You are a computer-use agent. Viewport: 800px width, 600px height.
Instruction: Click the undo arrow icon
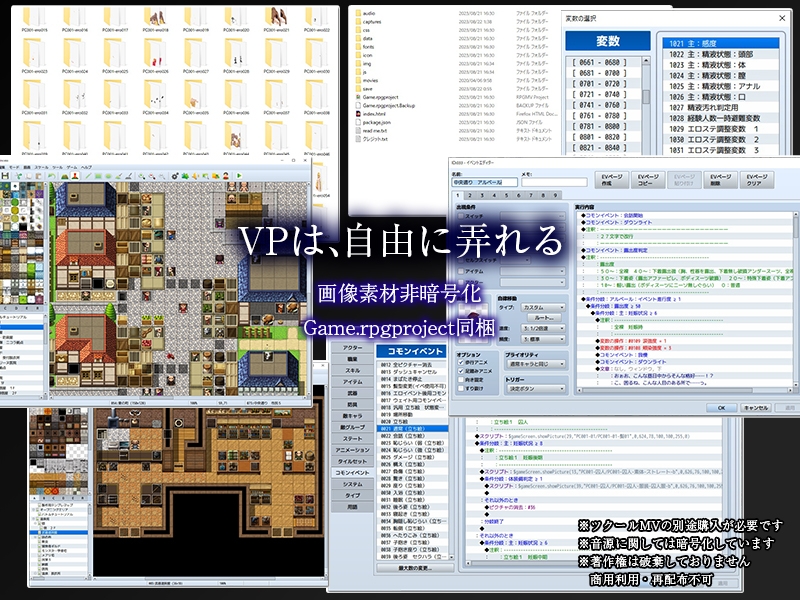51,175
